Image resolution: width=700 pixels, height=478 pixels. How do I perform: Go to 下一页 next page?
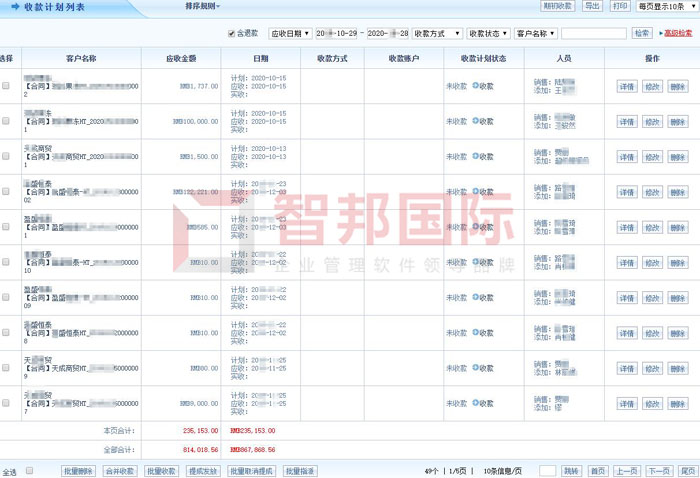coord(657,470)
